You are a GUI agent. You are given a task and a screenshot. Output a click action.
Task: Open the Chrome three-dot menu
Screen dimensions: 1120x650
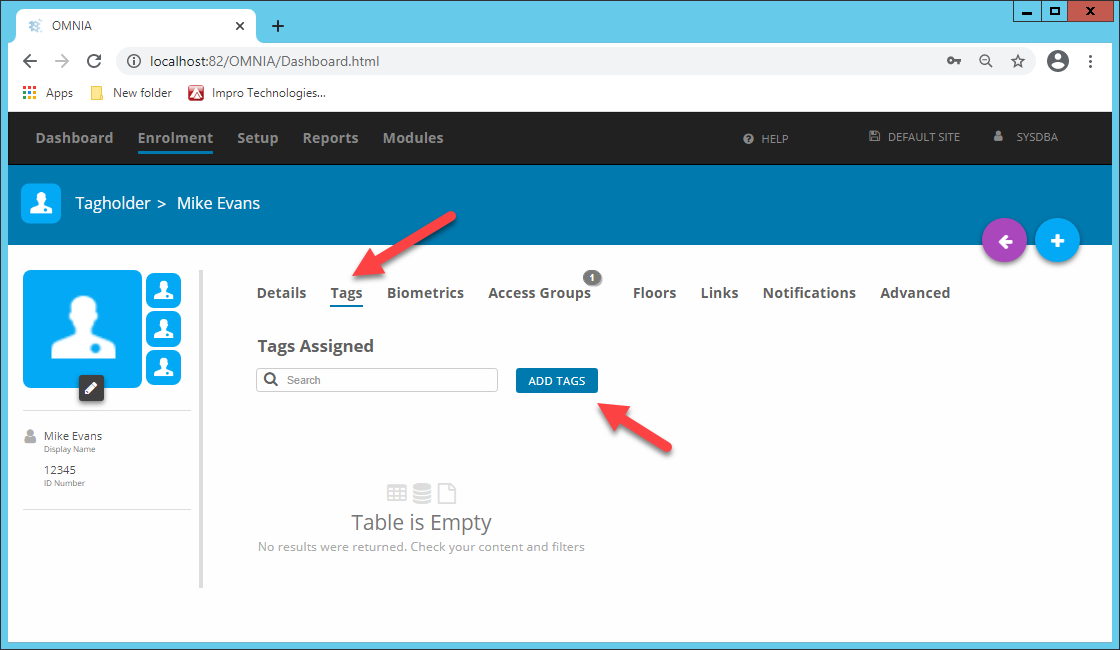1090,61
